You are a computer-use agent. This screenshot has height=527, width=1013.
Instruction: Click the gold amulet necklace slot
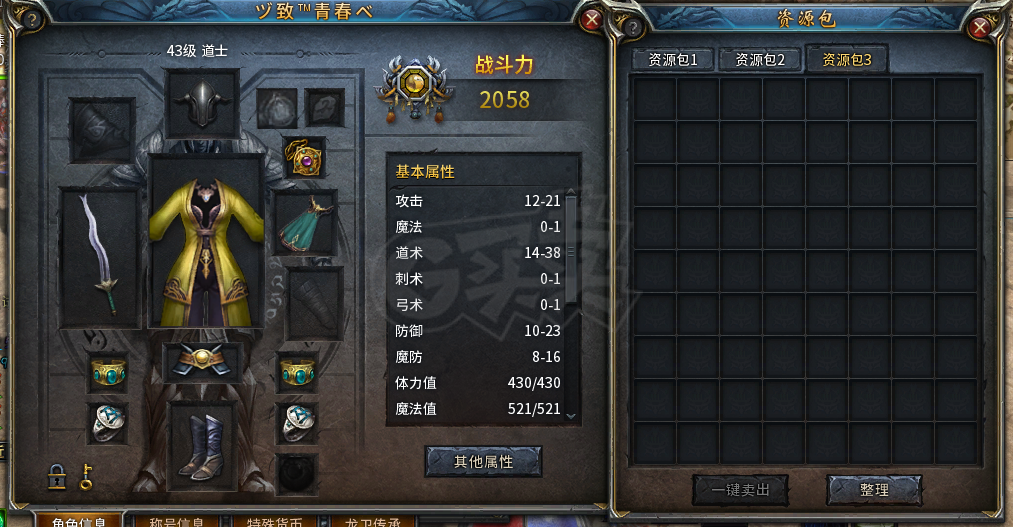pos(304,158)
